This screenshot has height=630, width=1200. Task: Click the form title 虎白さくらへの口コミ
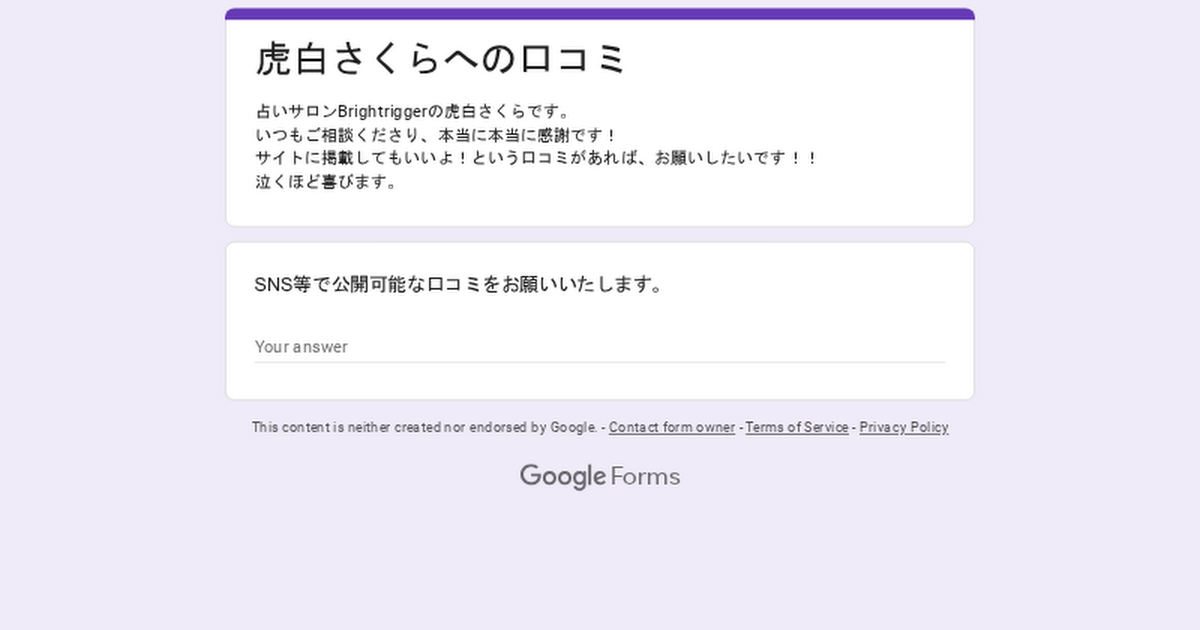pyautogui.click(x=441, y=59)
